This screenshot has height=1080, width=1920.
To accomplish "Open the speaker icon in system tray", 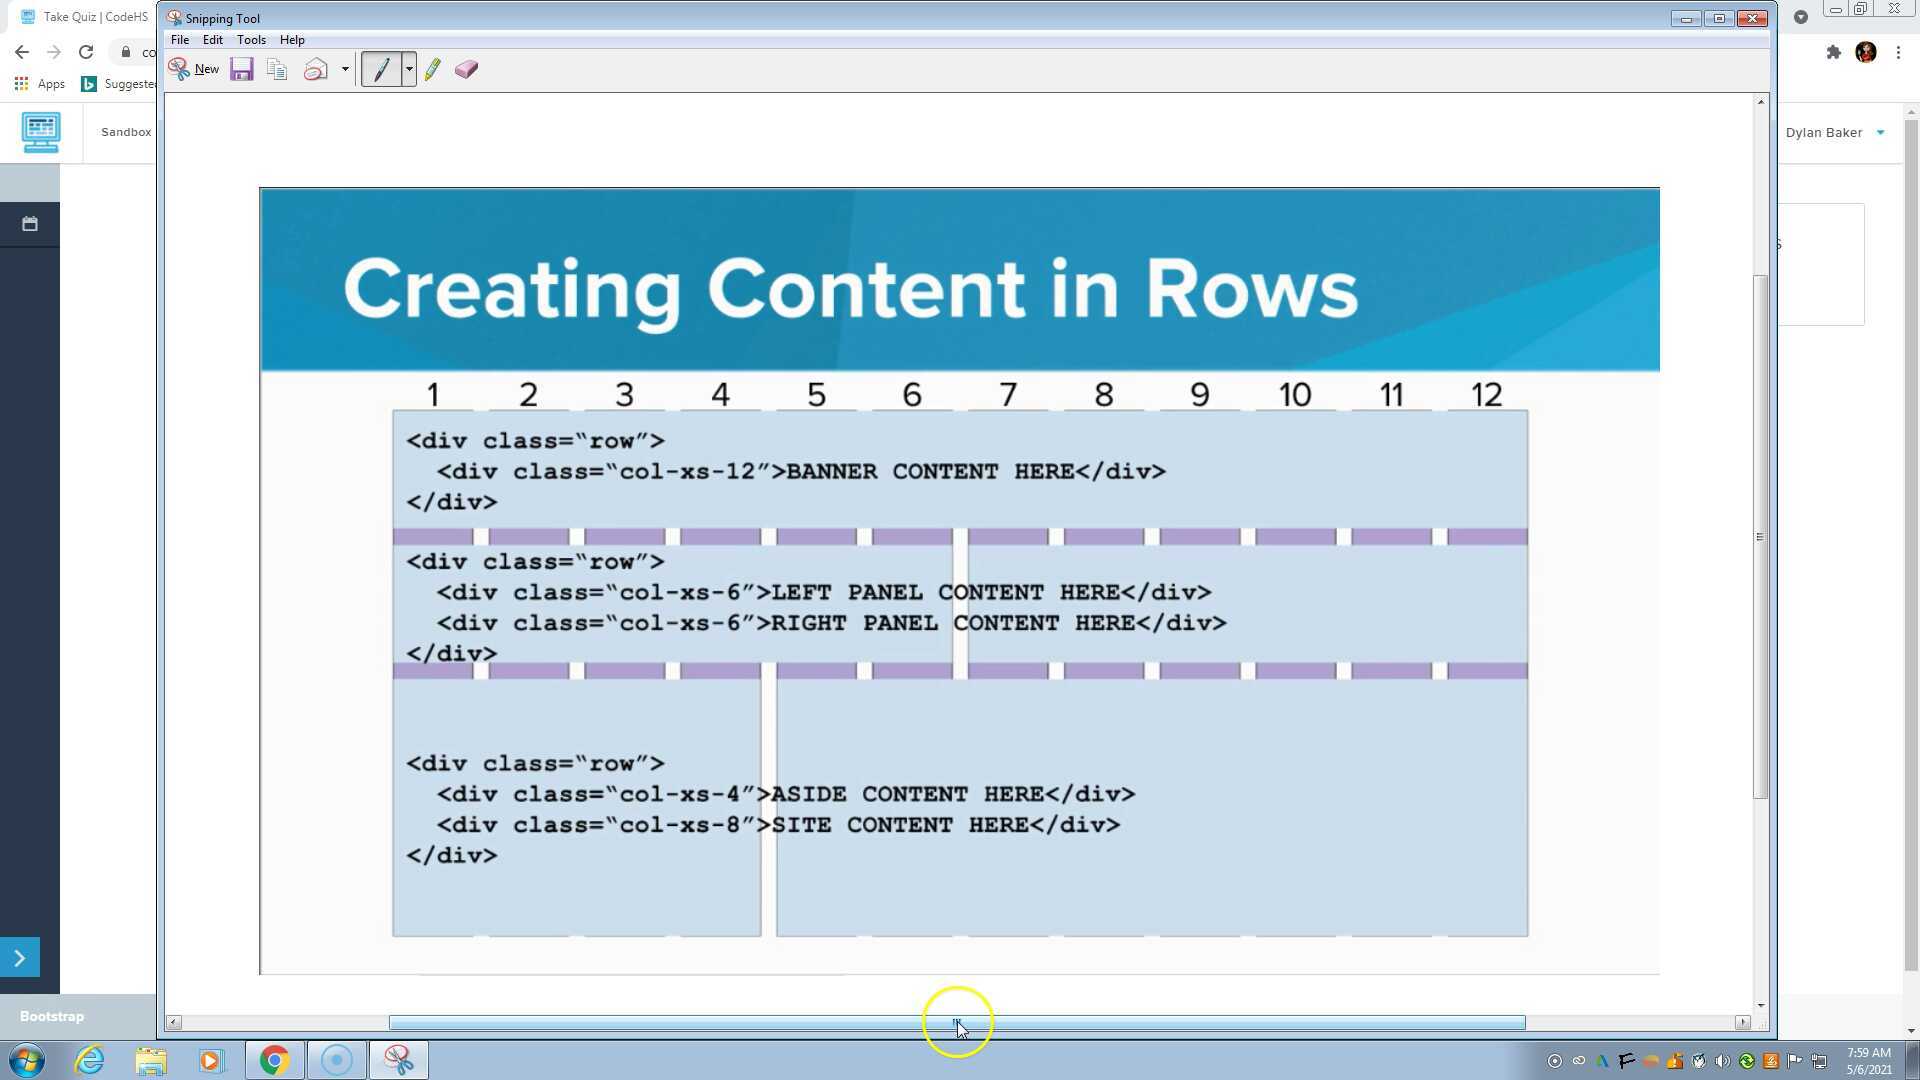I will (1722, 1061).
